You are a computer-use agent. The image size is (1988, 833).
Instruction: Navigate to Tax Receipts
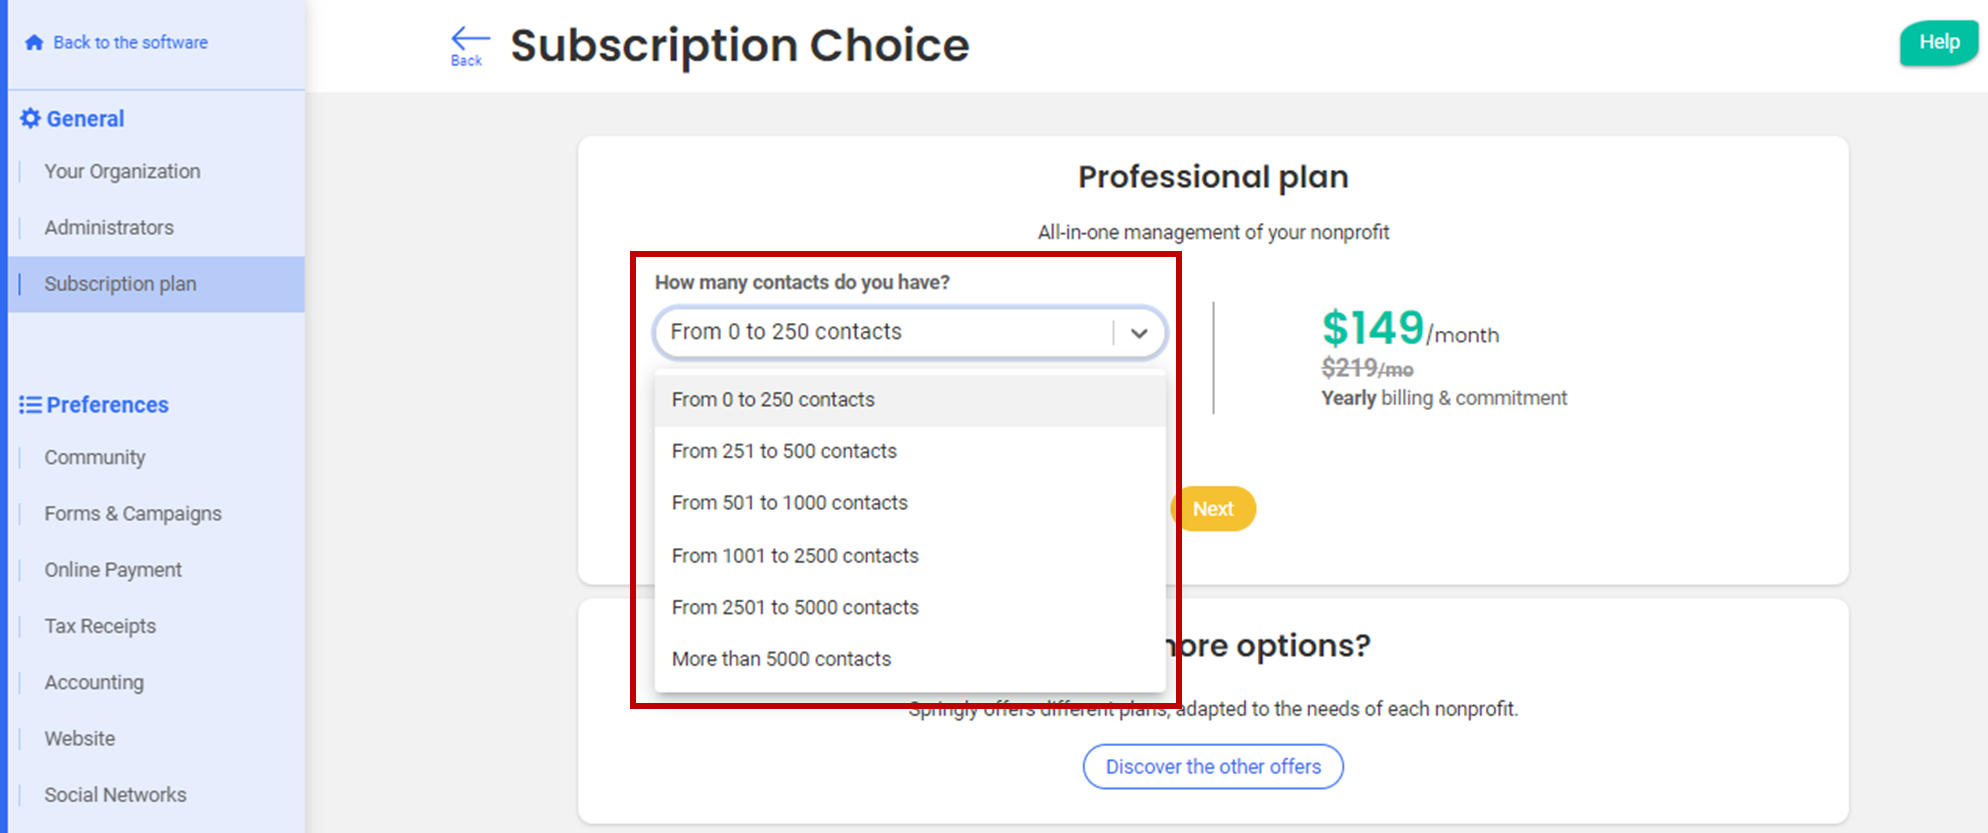point(100,626)
